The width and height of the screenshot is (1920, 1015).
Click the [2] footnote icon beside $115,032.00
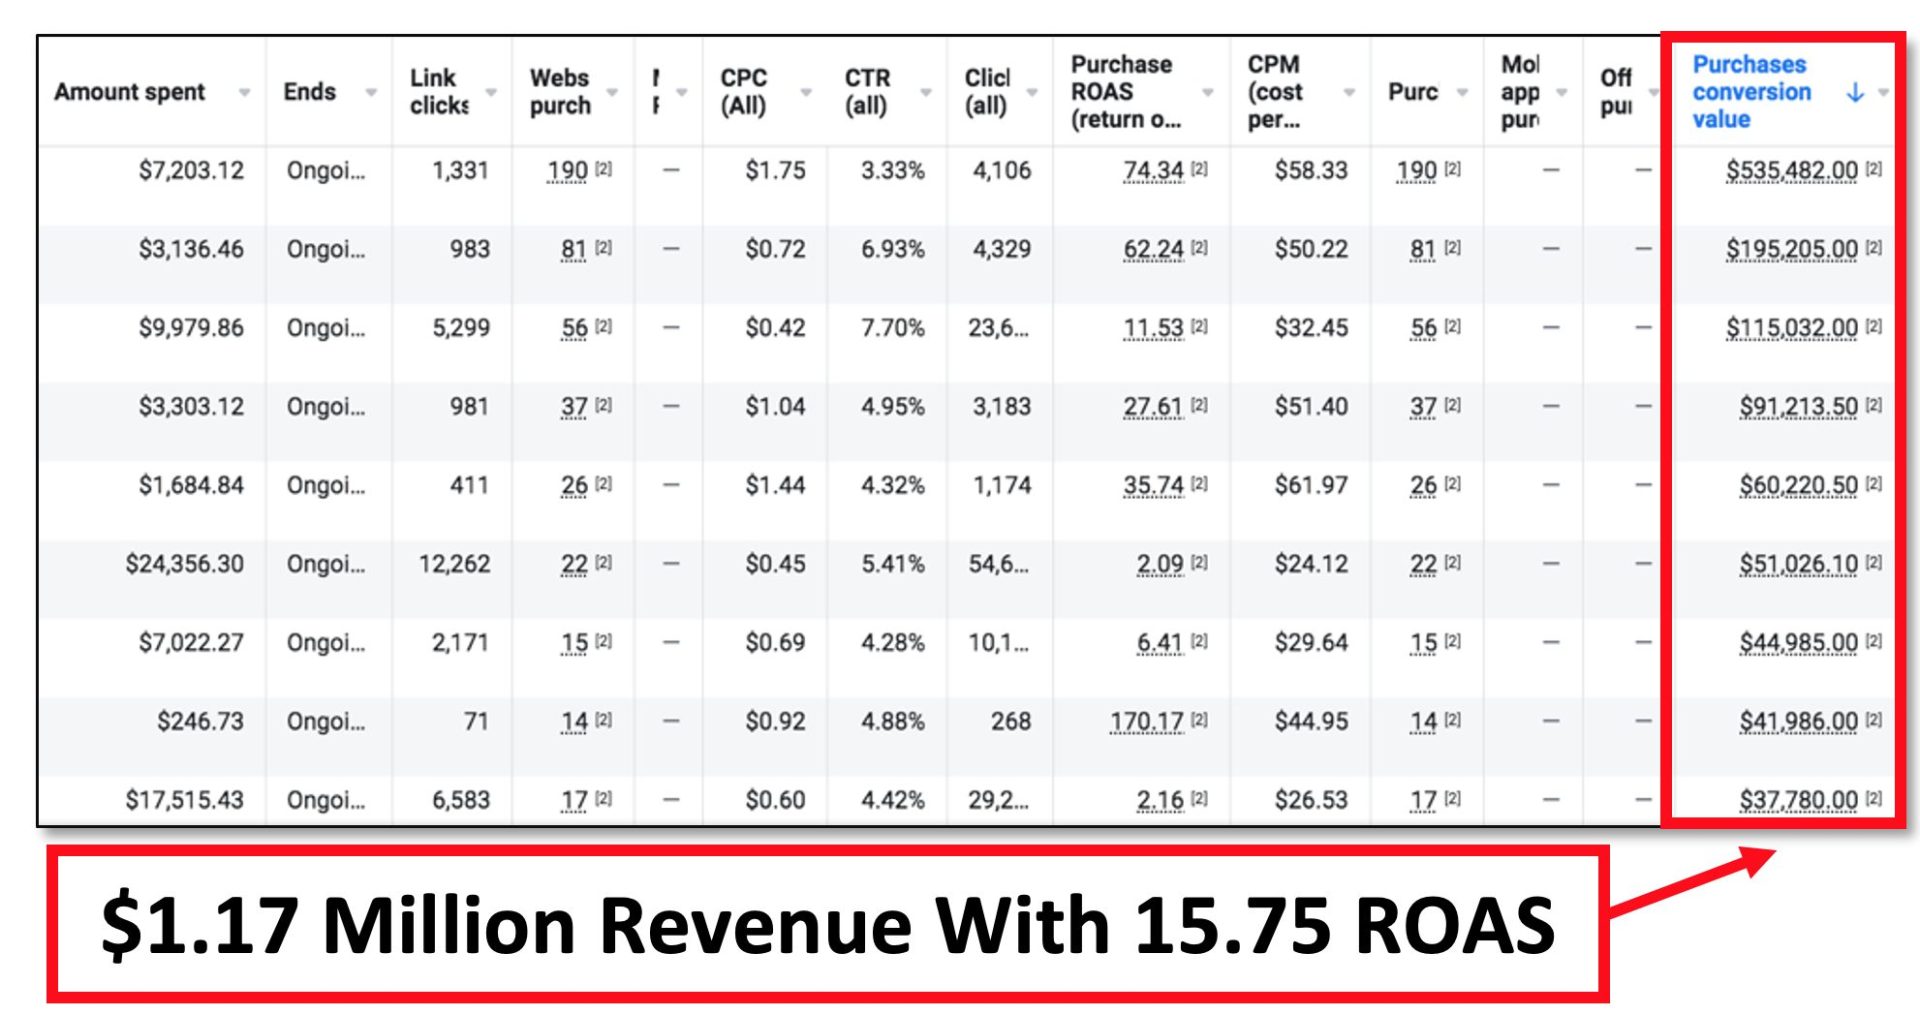pos(1874,326)
